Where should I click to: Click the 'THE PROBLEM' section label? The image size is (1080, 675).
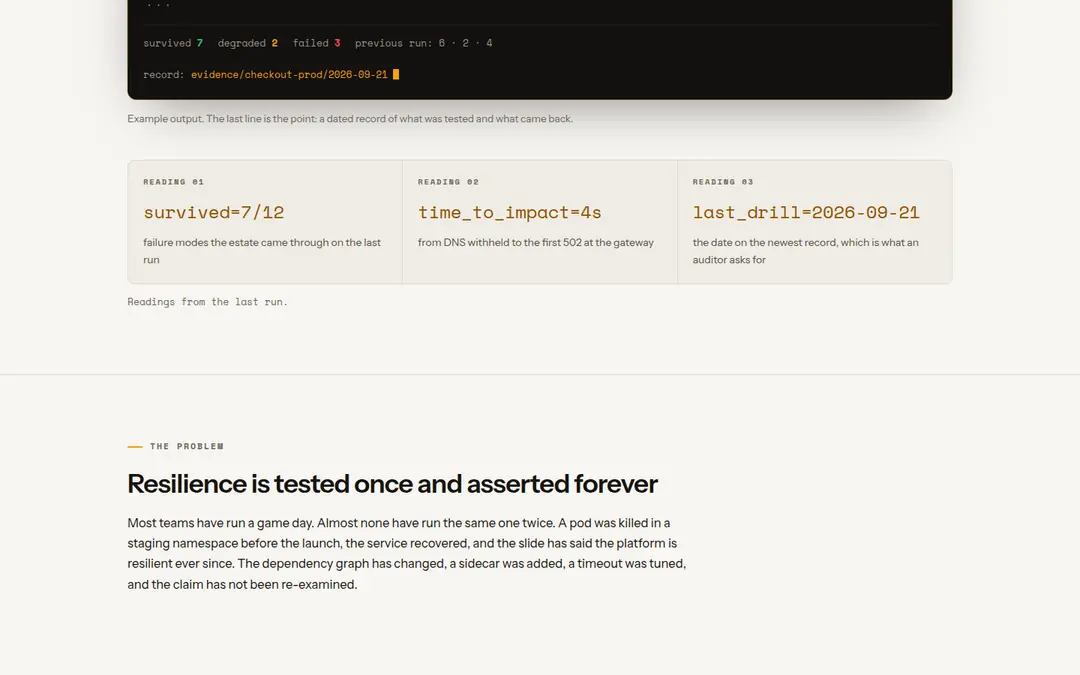pyautogui.click(x=187, y=446)
